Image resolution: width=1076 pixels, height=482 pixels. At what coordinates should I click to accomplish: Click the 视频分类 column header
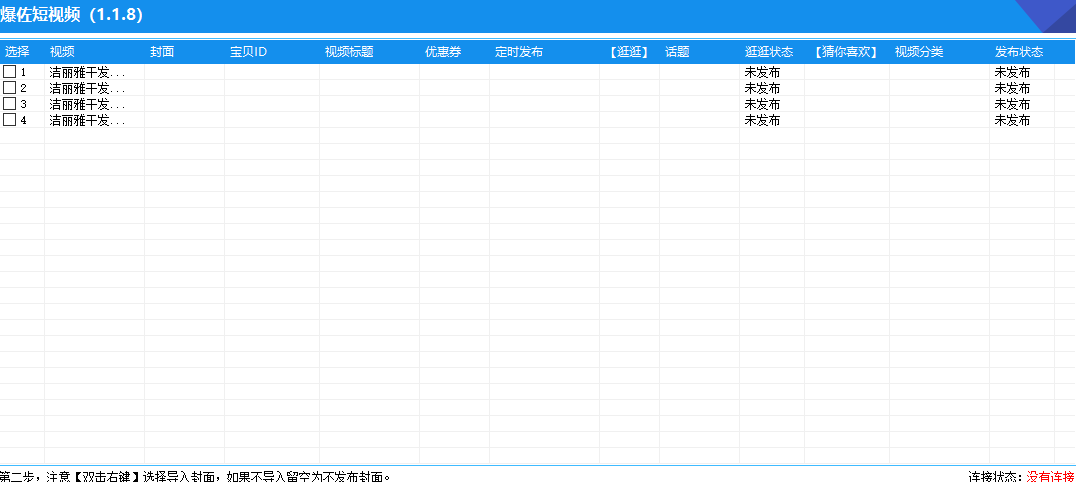coord(919,52)
